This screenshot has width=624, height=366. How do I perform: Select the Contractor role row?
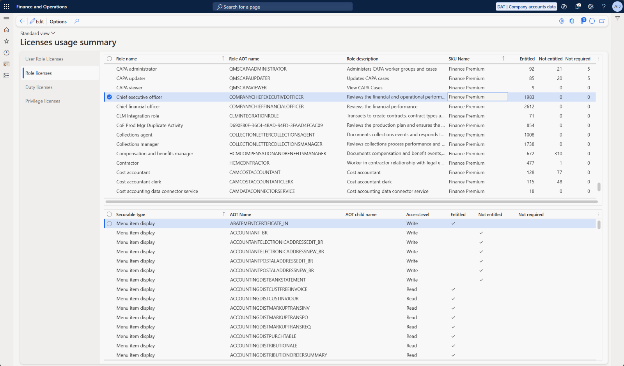point(350,163)
